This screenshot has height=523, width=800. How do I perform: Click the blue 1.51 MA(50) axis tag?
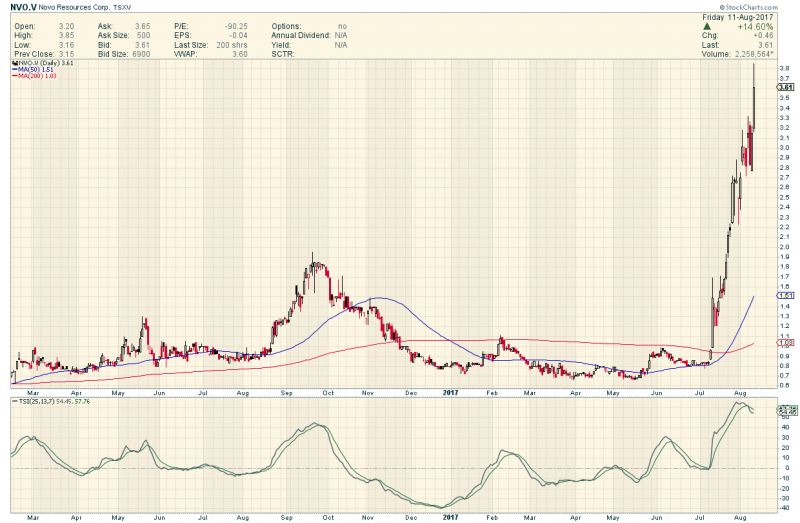point(785,295)
